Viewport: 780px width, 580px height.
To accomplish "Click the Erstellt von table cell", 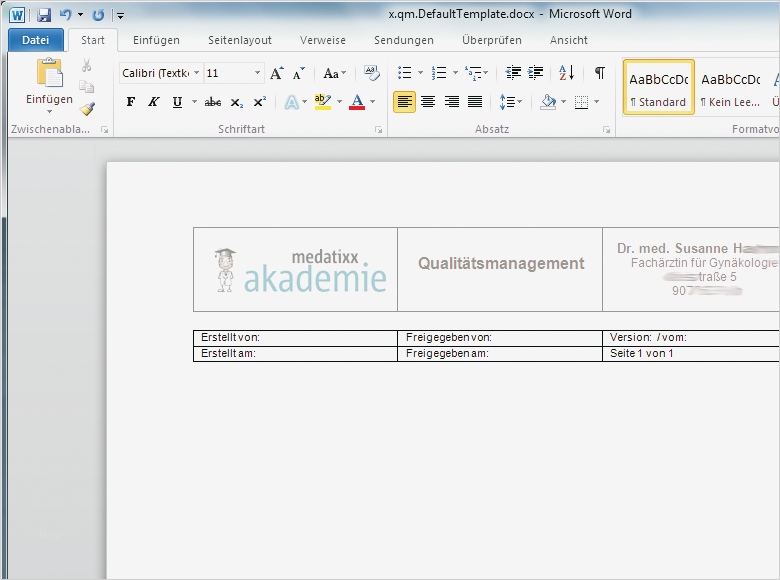I will pos(295,338).
